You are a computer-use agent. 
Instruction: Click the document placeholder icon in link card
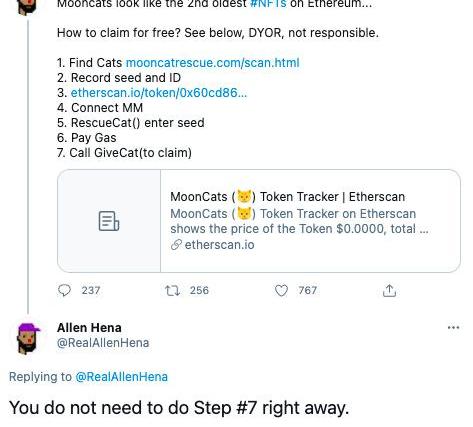(x=109, y=221)
